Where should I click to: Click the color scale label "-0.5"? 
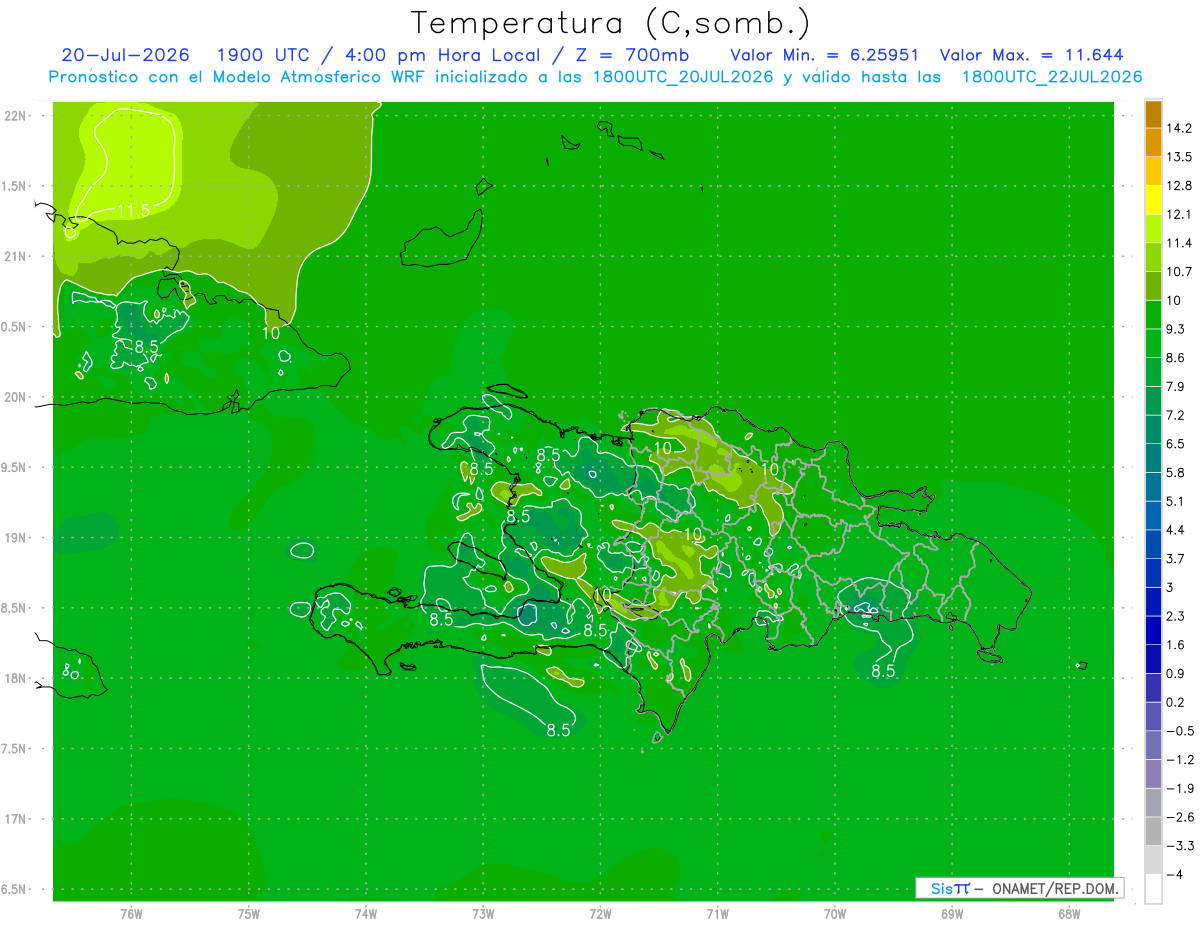pos(1179,731)
